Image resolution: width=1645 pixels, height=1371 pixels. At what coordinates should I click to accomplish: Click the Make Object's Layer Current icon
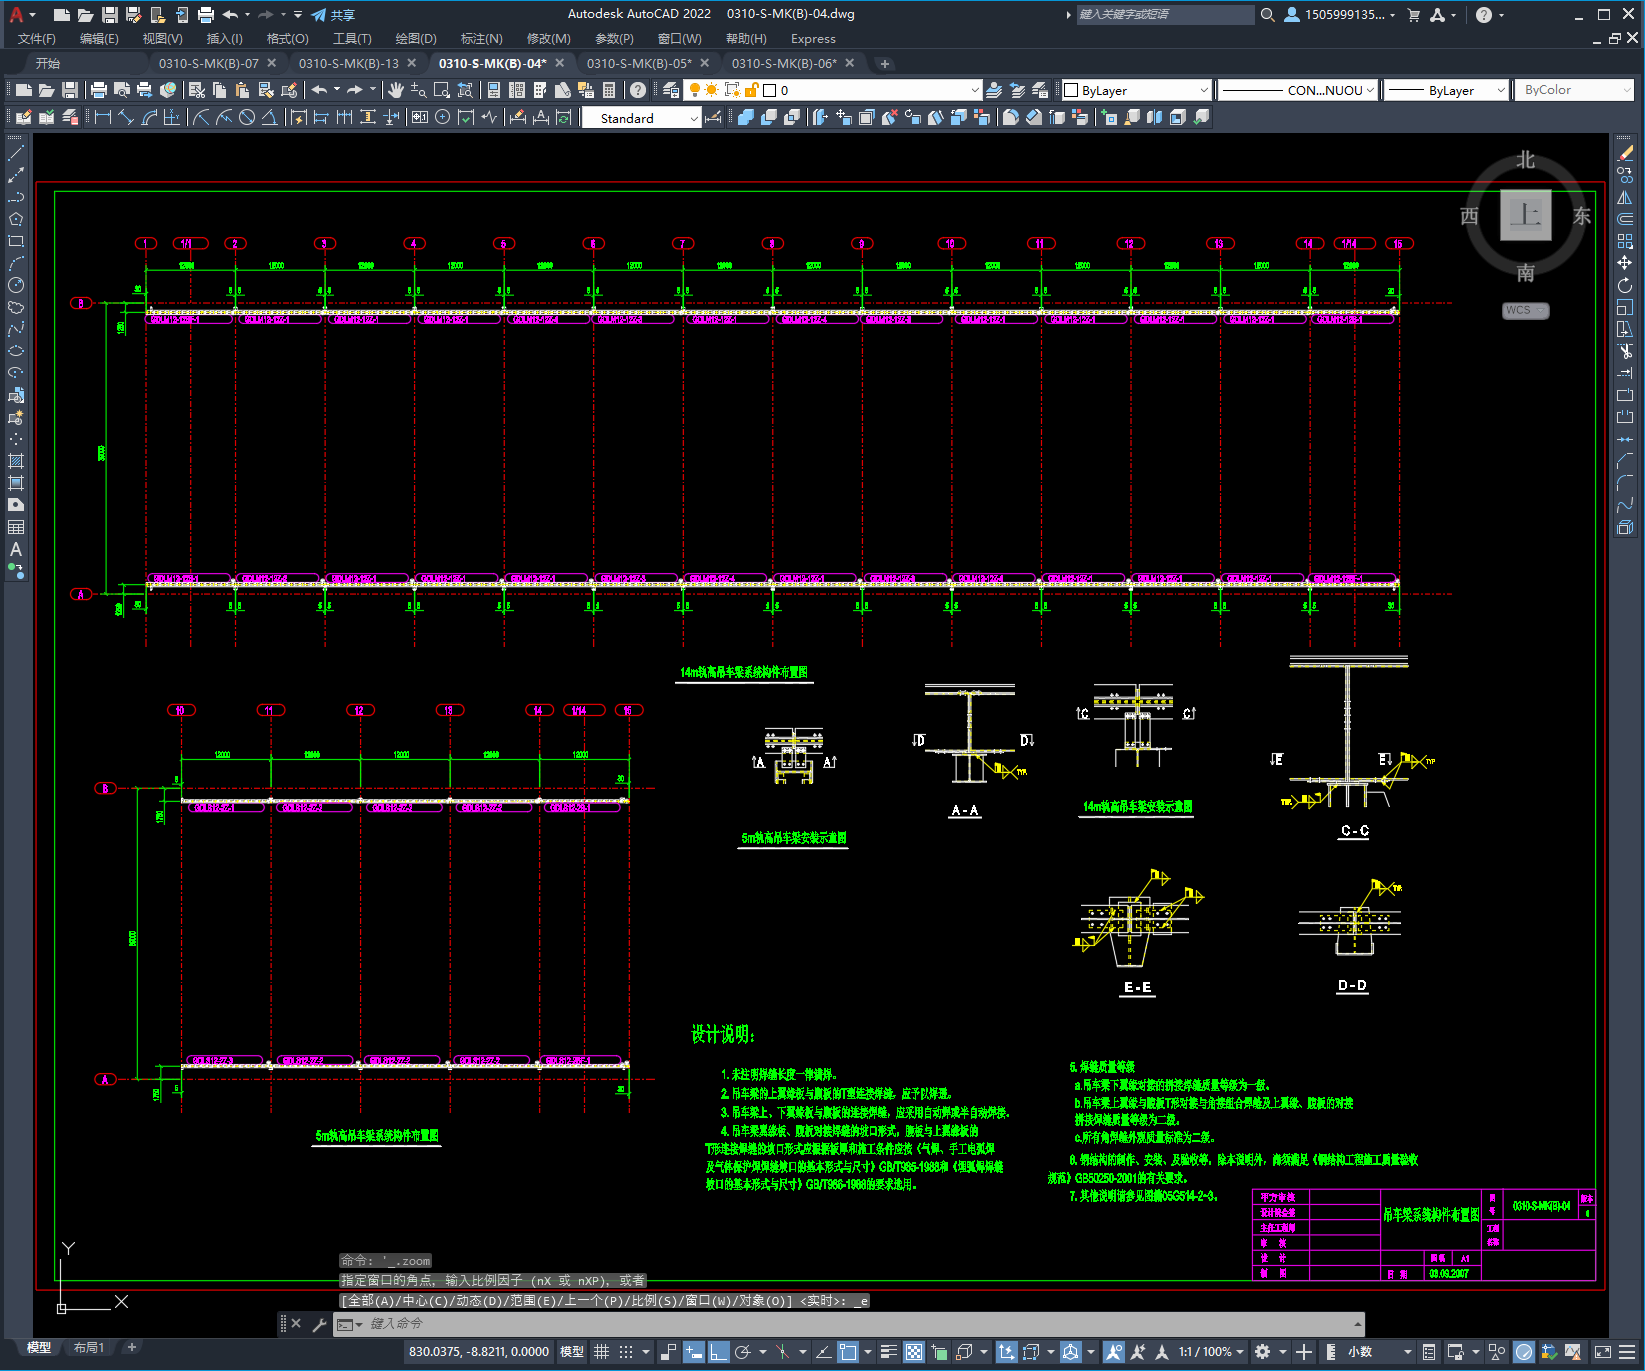click(994, 90)
